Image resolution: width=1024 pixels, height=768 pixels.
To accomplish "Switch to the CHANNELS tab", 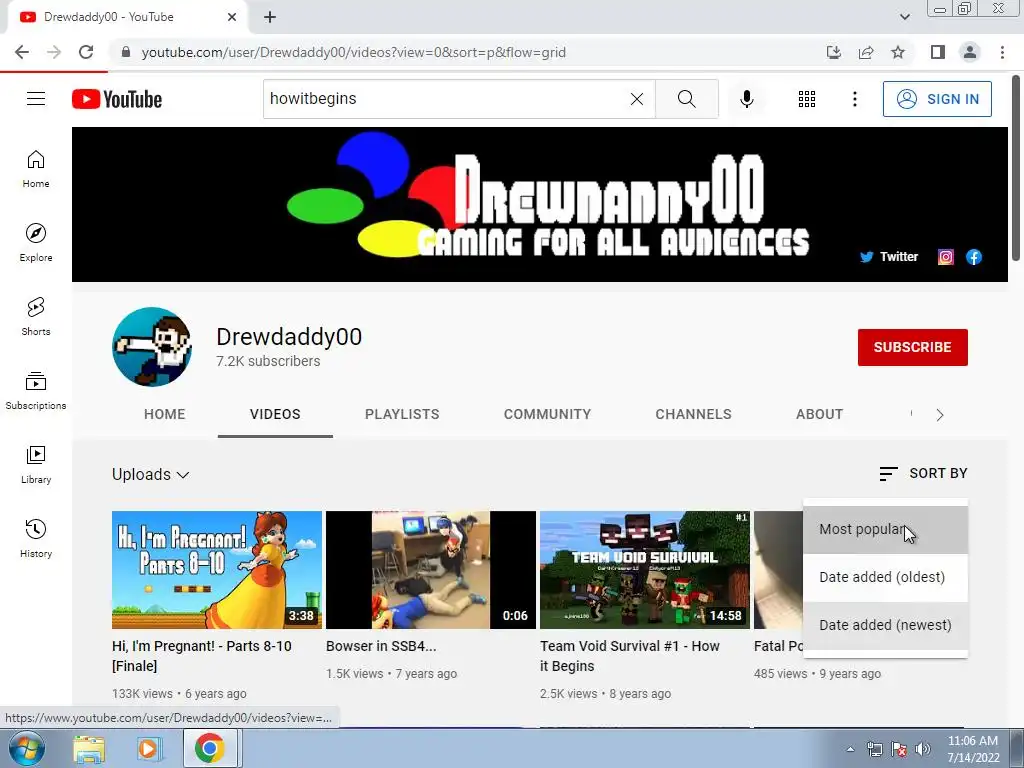I will [693, 414].
